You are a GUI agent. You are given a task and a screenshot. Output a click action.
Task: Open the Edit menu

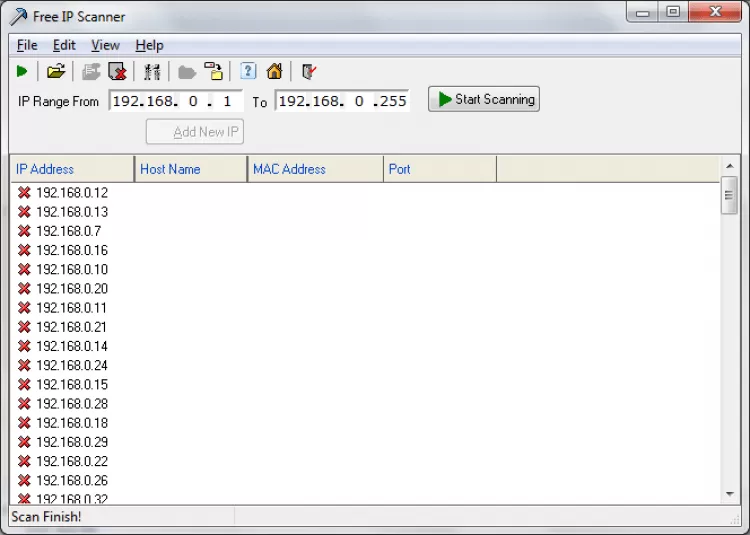[64, 45]
